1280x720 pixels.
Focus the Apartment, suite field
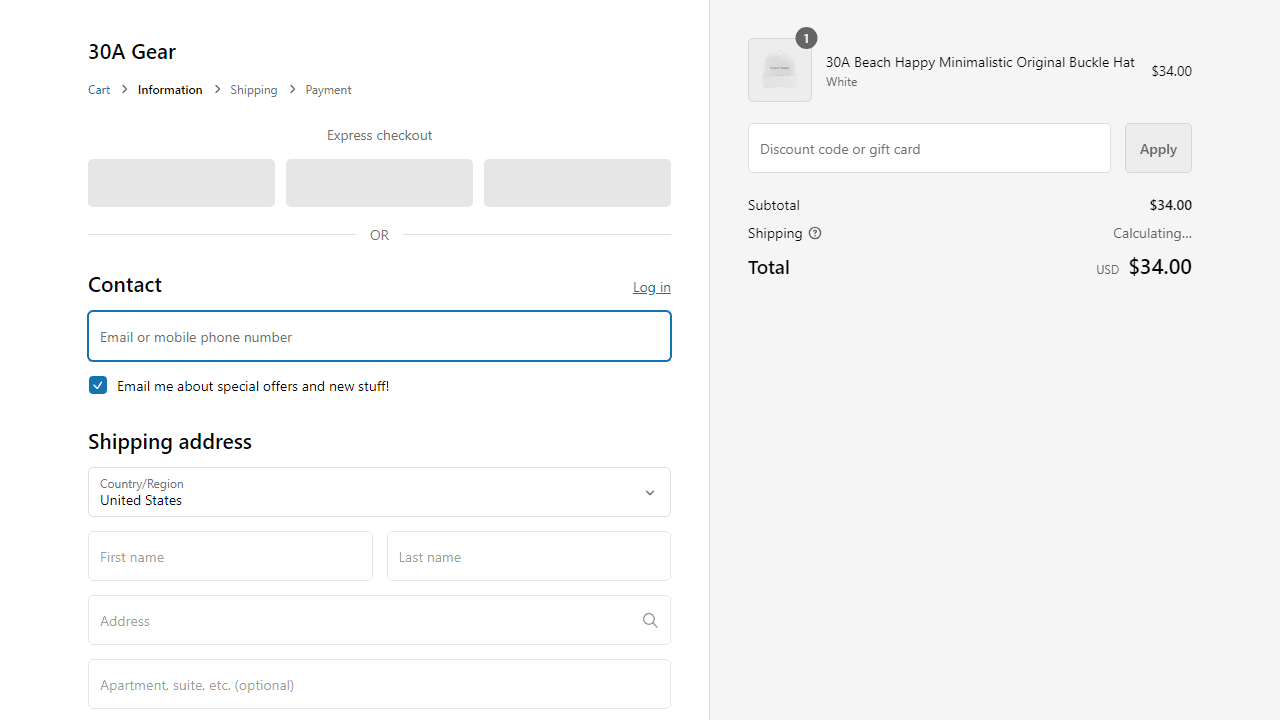click(x=379, y=684)
